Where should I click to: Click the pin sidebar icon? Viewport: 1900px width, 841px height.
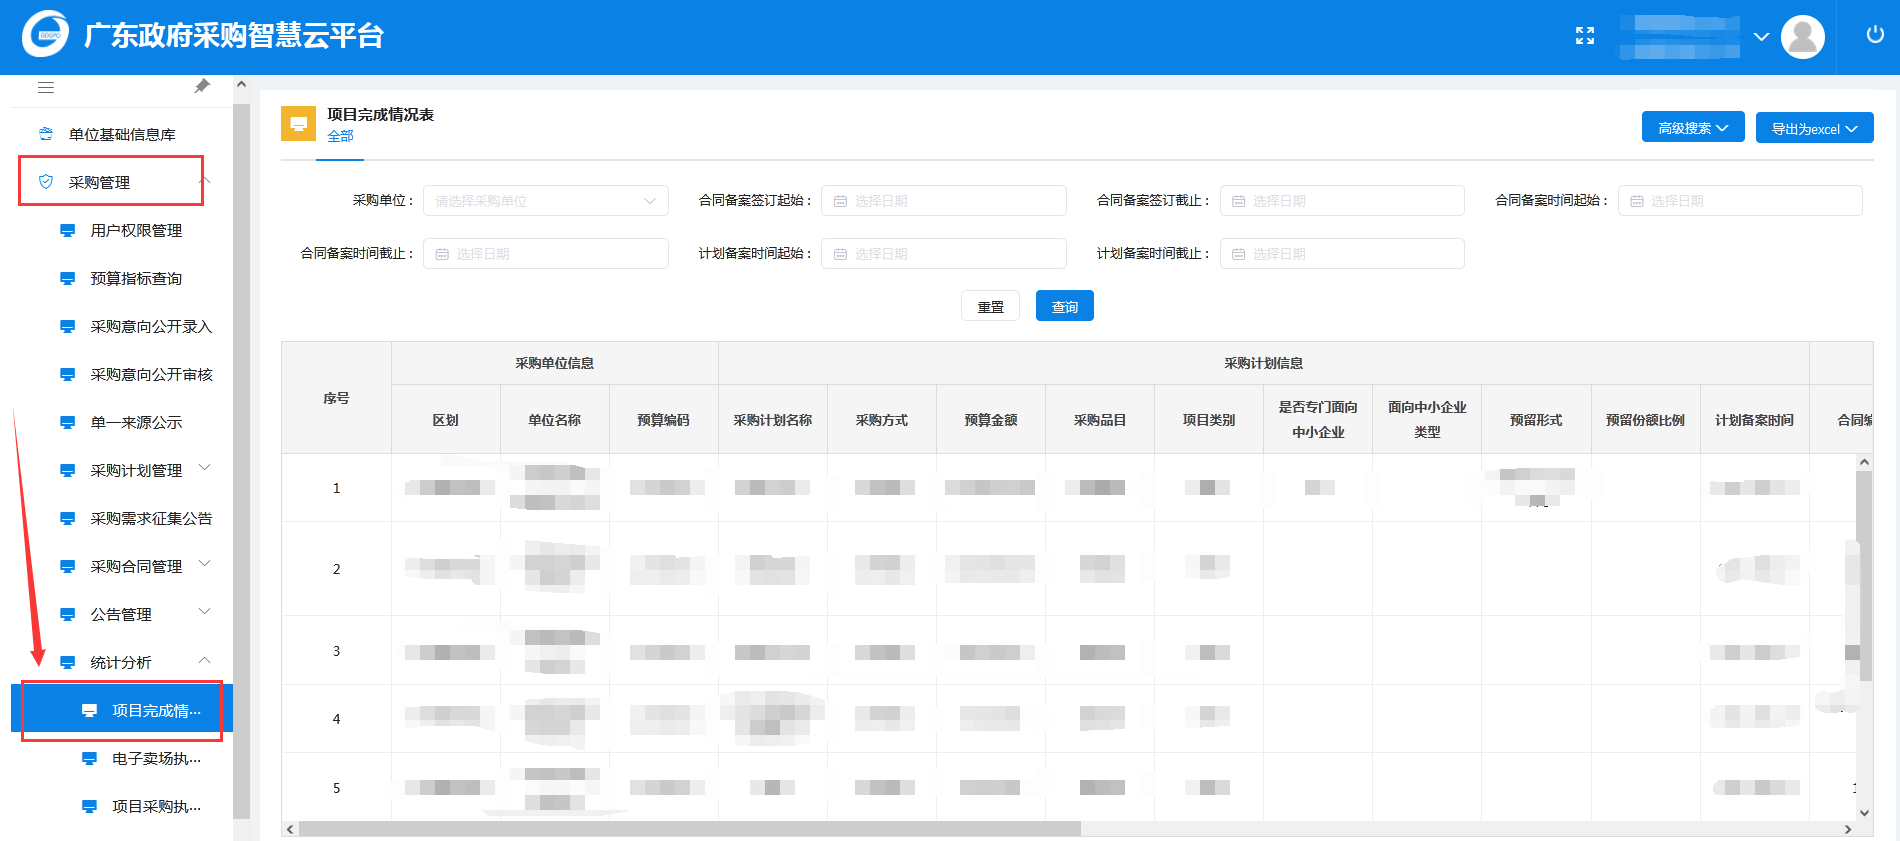click(202, 86)
